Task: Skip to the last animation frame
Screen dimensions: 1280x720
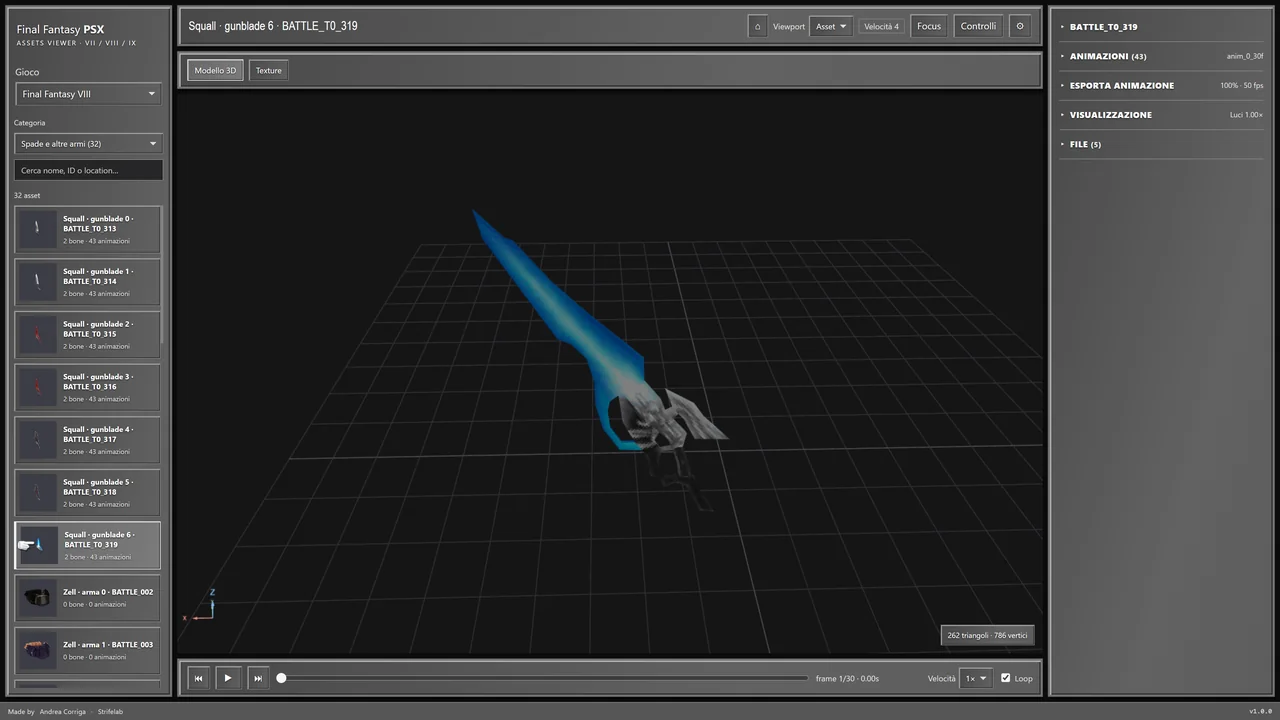Action: click(258, 678)
